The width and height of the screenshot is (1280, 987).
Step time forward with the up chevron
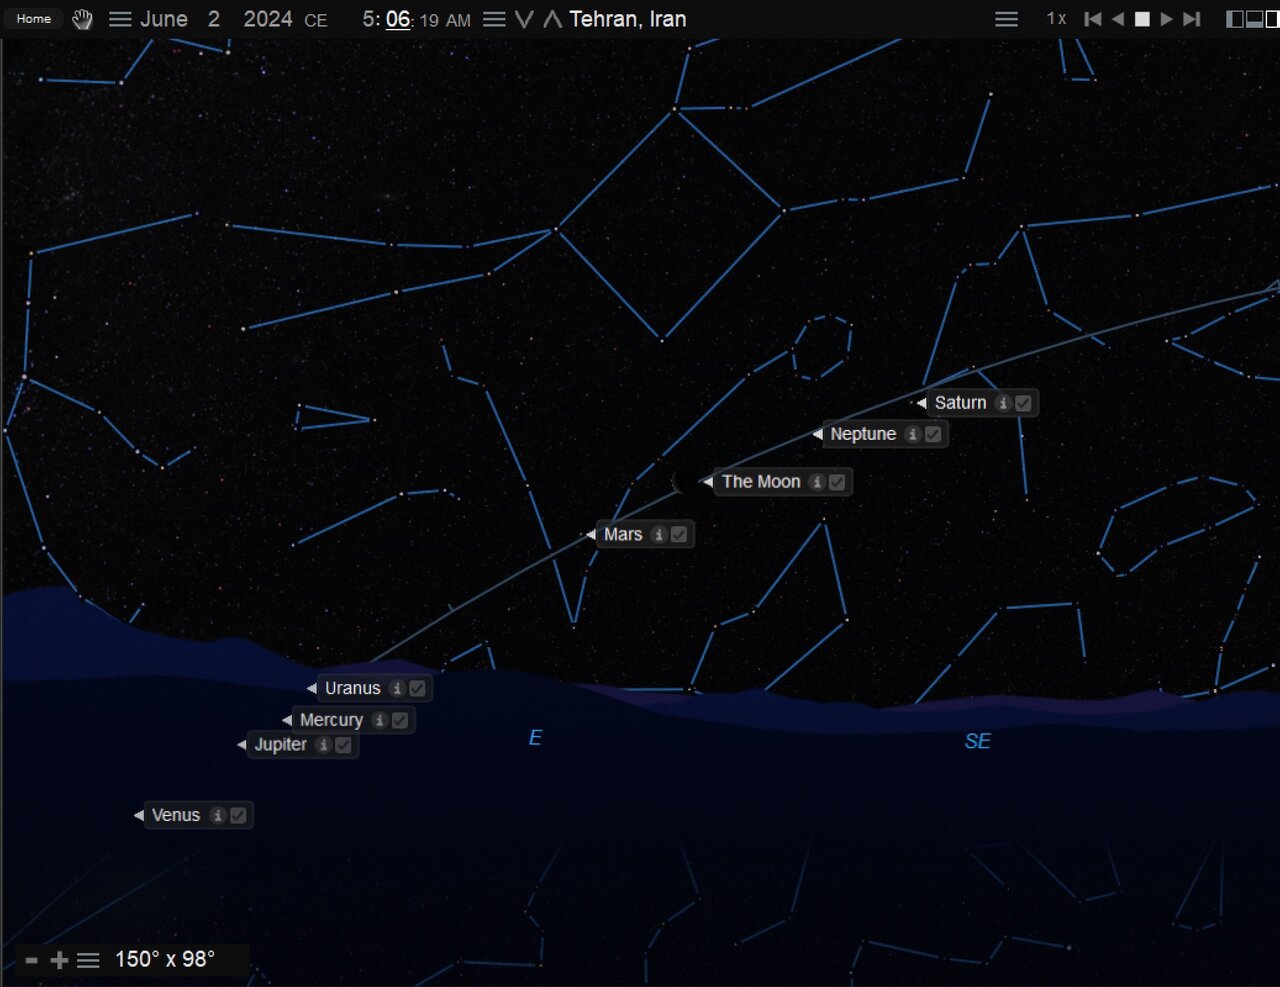(552, 19)
